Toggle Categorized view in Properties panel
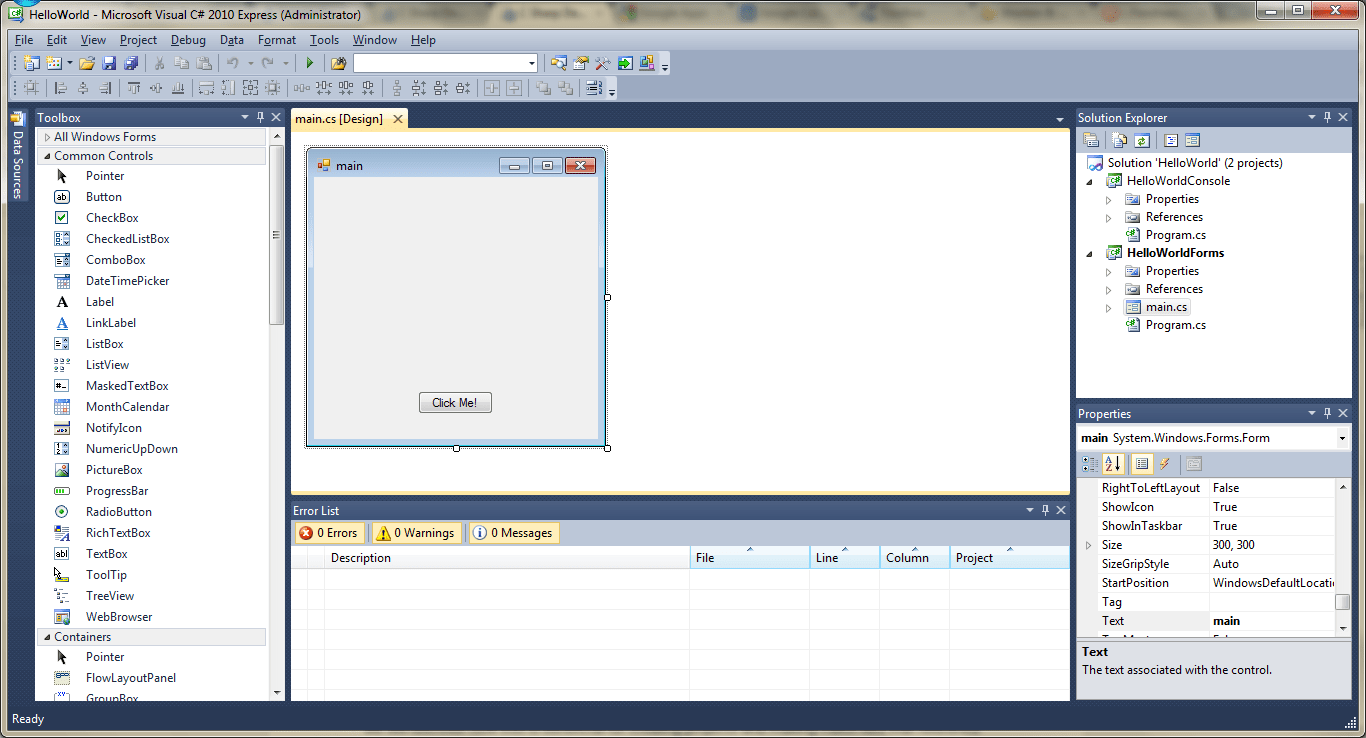Image resolution: width=1366 pixels, height=738 pixels. [x=1091, y=464]
